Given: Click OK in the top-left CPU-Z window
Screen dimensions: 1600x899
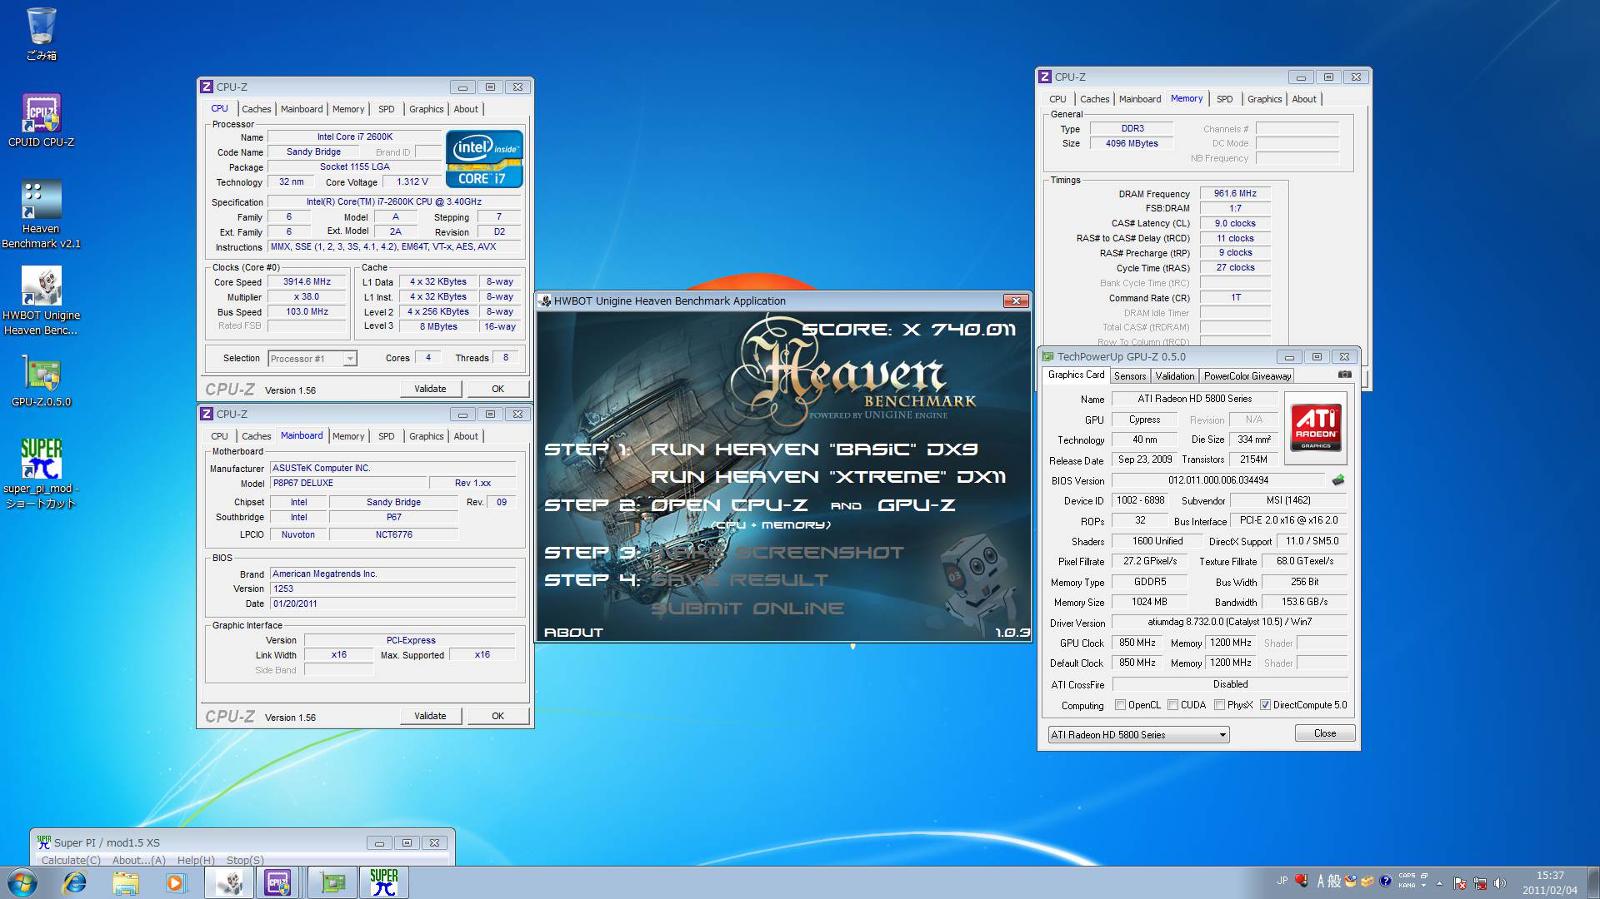Looking at the screenshot, I should pyautogui.click(x=497, y=389).
